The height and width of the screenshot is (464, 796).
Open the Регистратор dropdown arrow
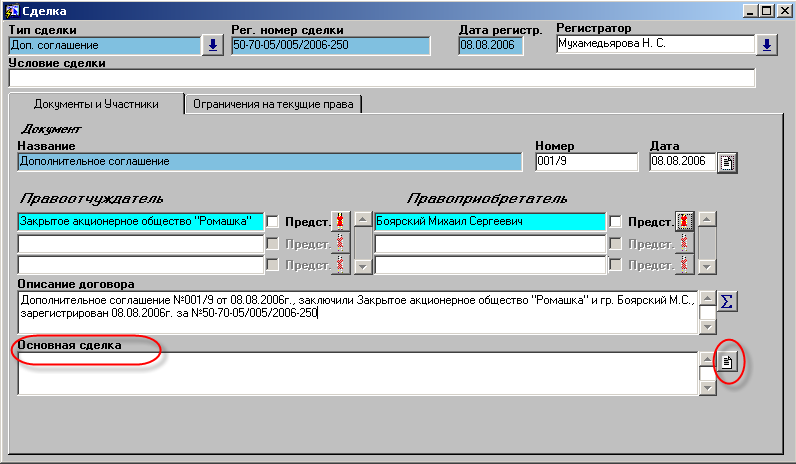[767, 45]
